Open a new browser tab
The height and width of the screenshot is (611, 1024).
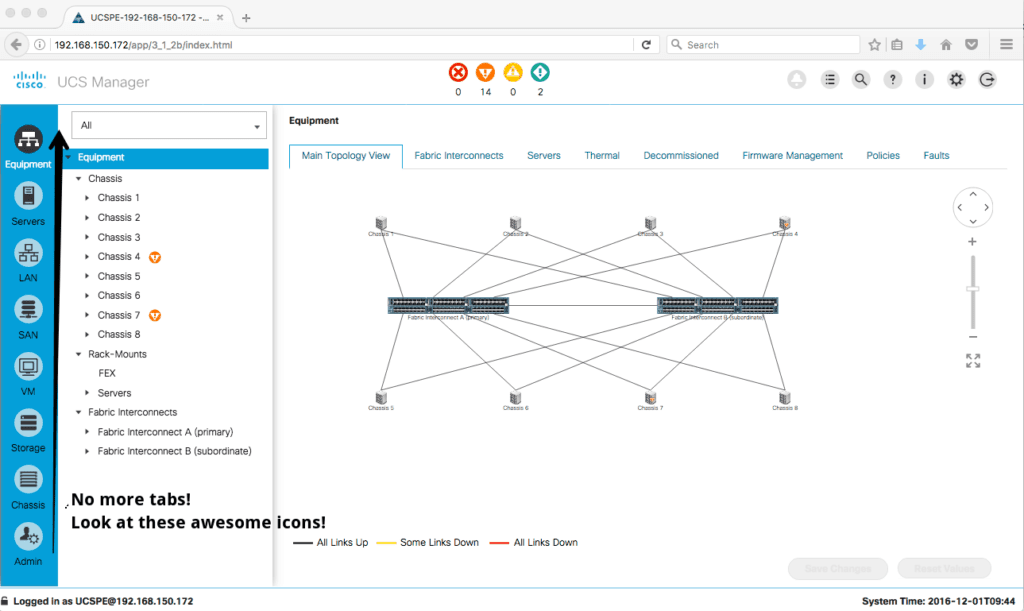246,18
